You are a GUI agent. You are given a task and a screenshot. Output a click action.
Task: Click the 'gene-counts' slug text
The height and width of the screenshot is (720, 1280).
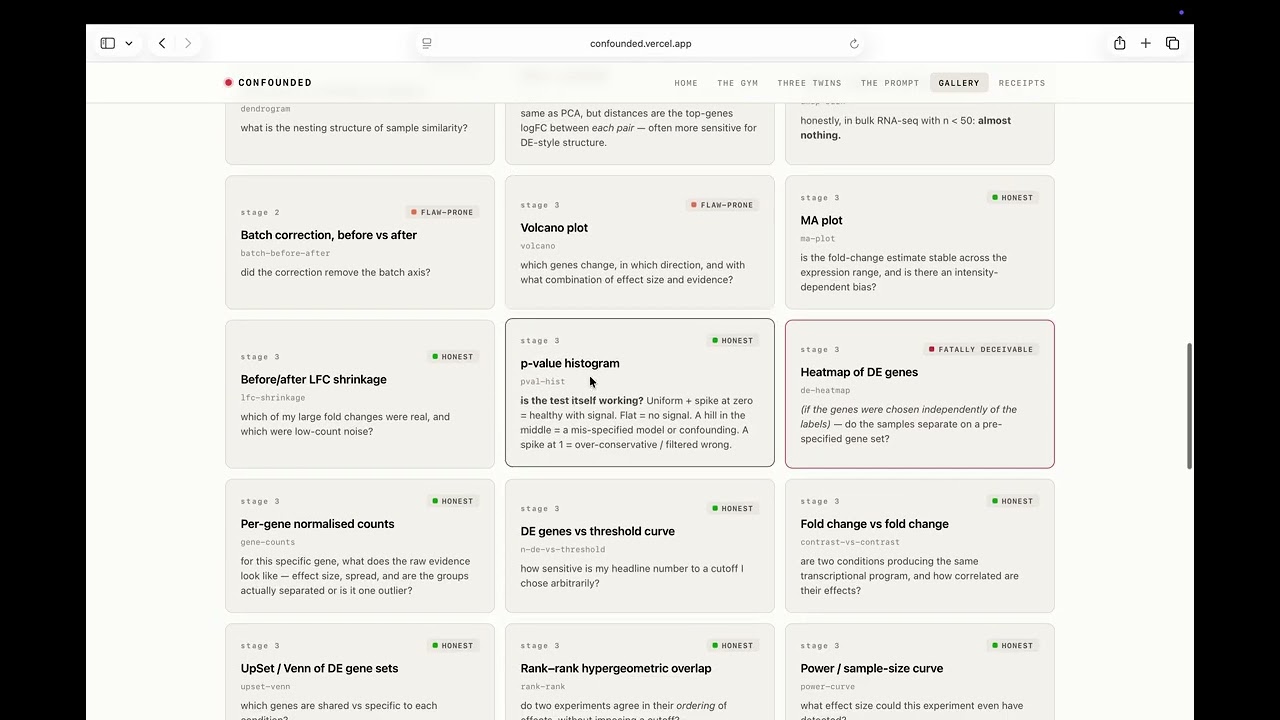pyautogui.click(x=268, y=542)
